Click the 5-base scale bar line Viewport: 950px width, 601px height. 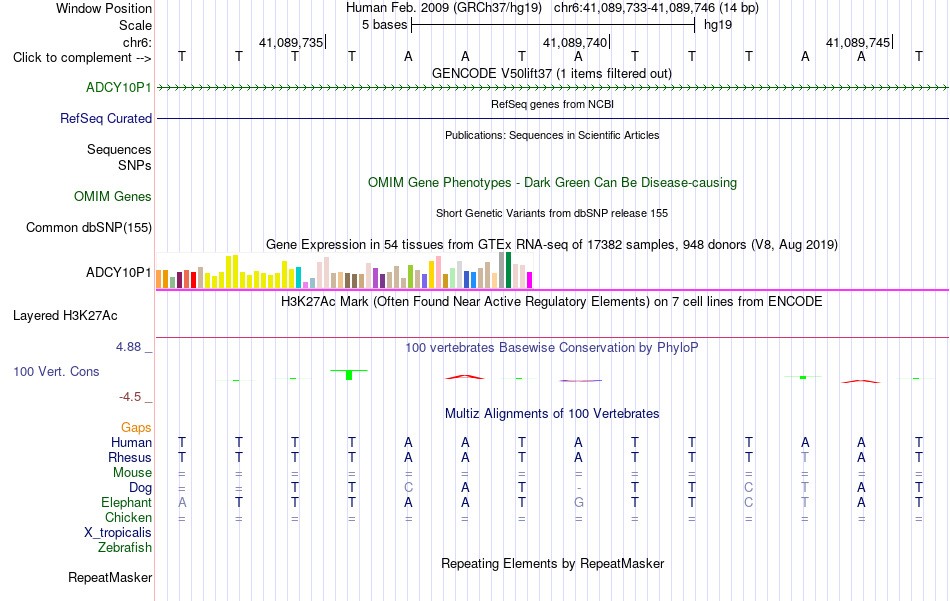pyautogui.click(x=553, y=25)
